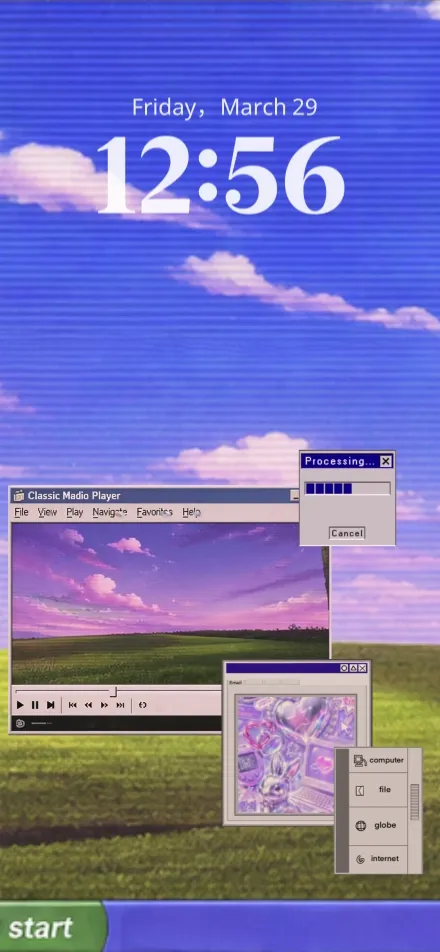The image size is (440, 952).
Task: Select the globe item in list
Action: [x=377, y=826]
